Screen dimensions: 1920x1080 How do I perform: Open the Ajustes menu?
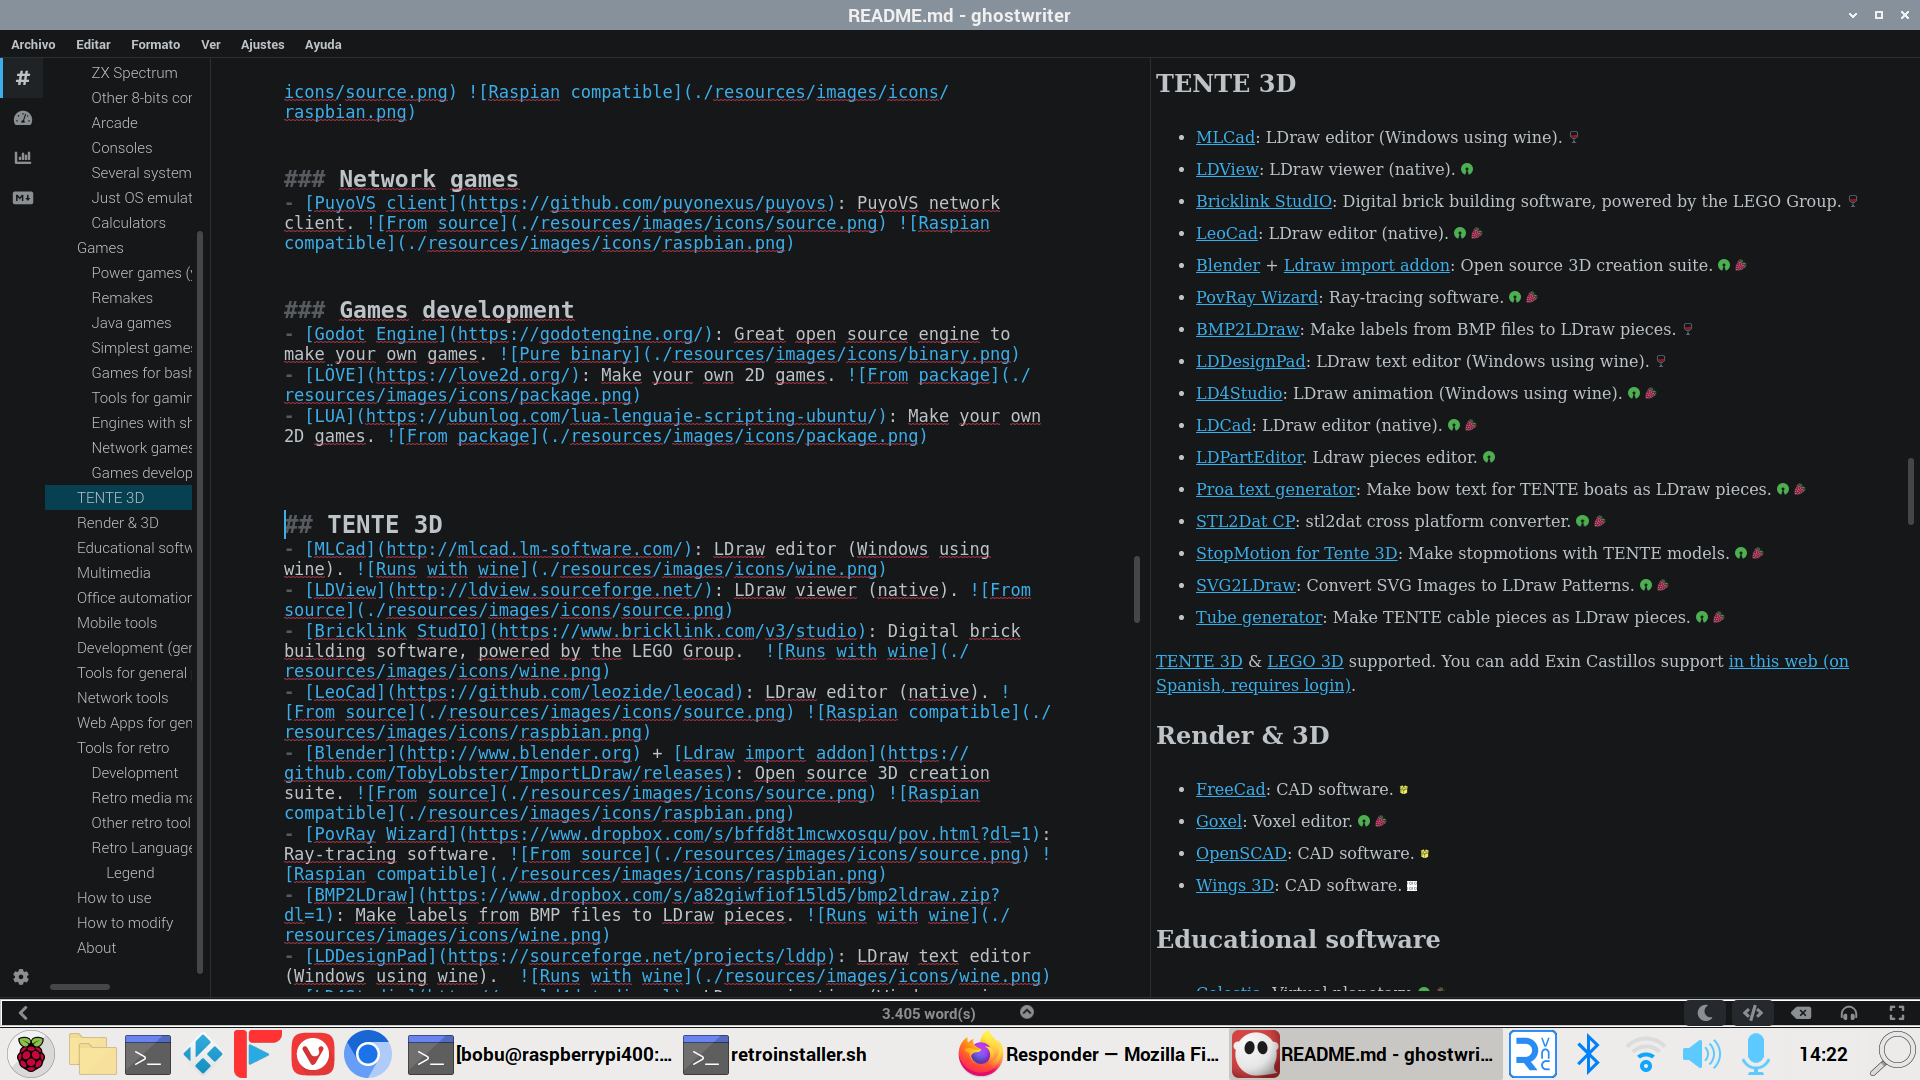[x=262, y=44]
